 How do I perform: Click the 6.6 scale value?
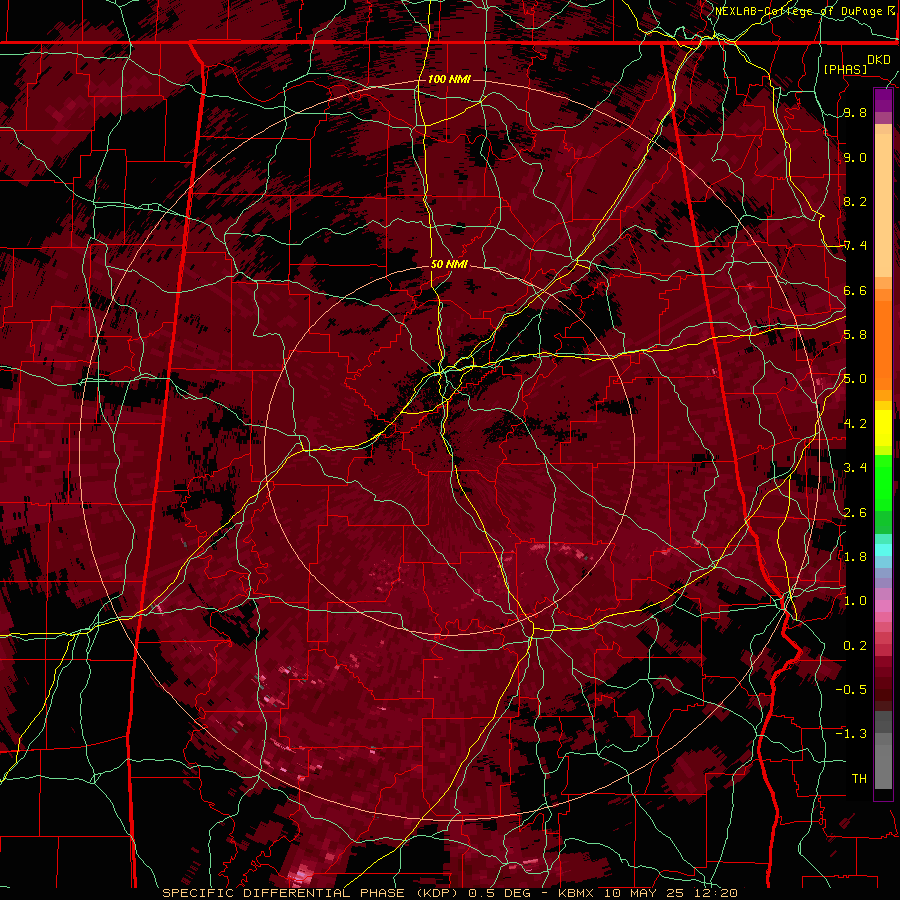[x=855, y=290]
